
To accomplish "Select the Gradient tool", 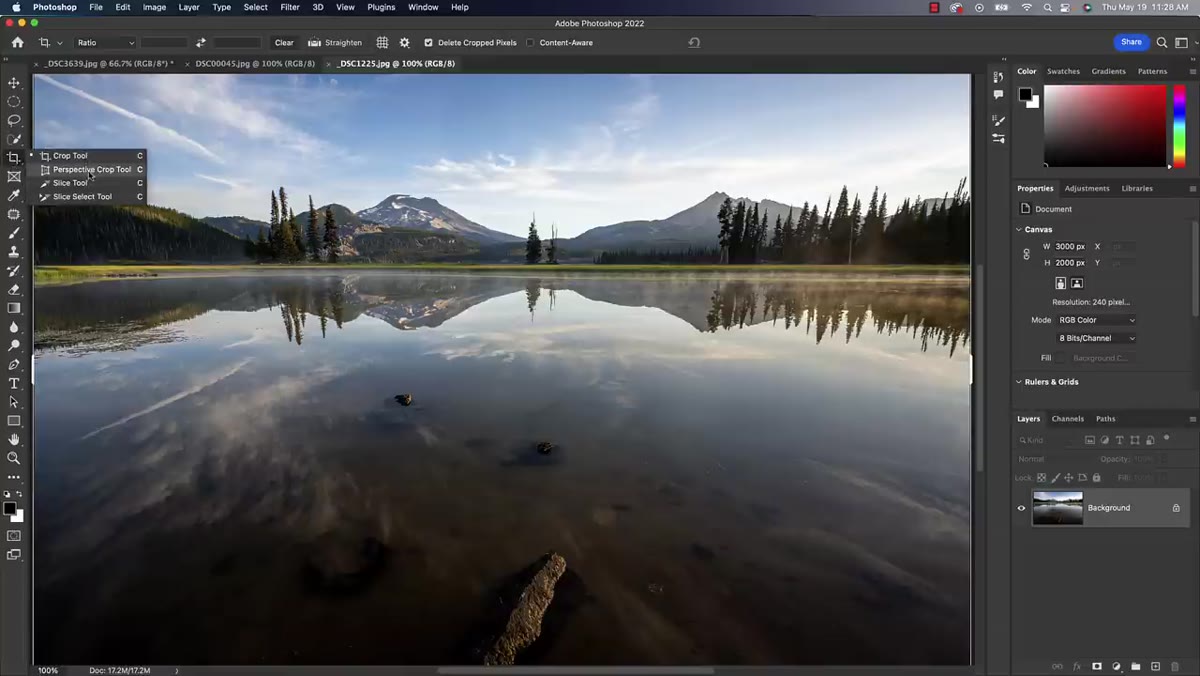I will point(14,308).
